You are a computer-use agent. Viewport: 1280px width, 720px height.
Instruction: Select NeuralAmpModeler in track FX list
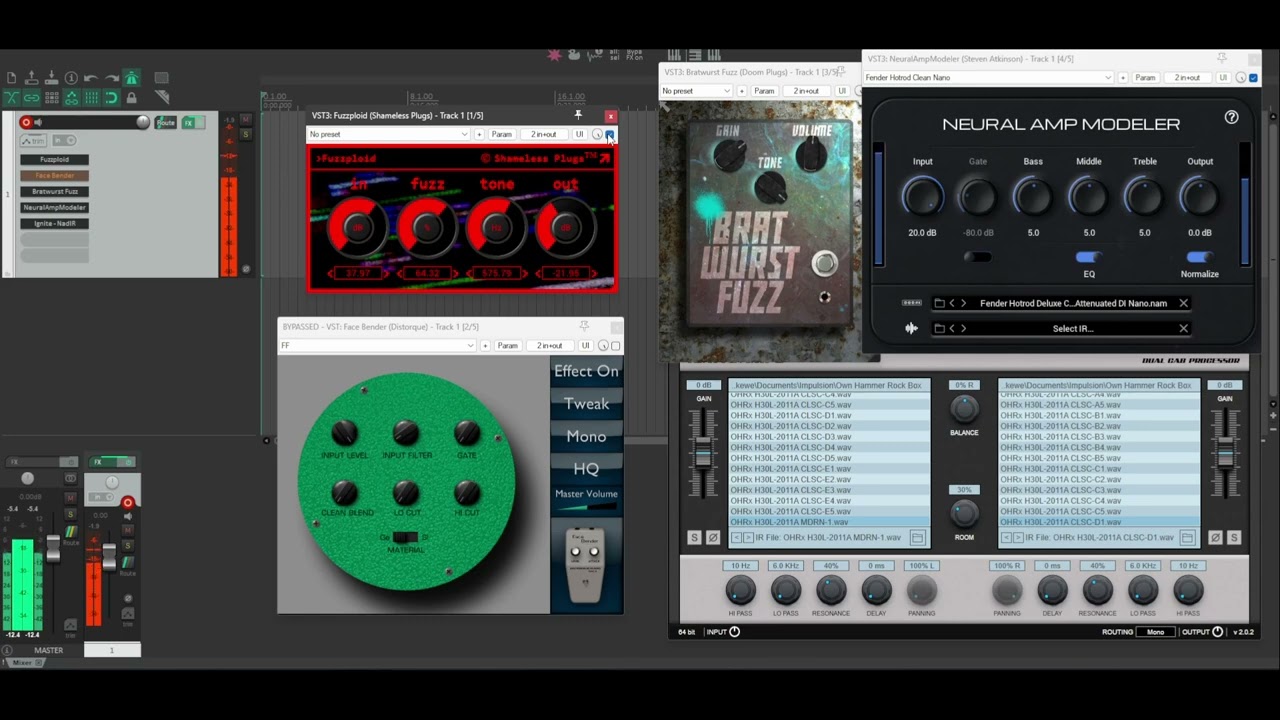coord(54,207)
